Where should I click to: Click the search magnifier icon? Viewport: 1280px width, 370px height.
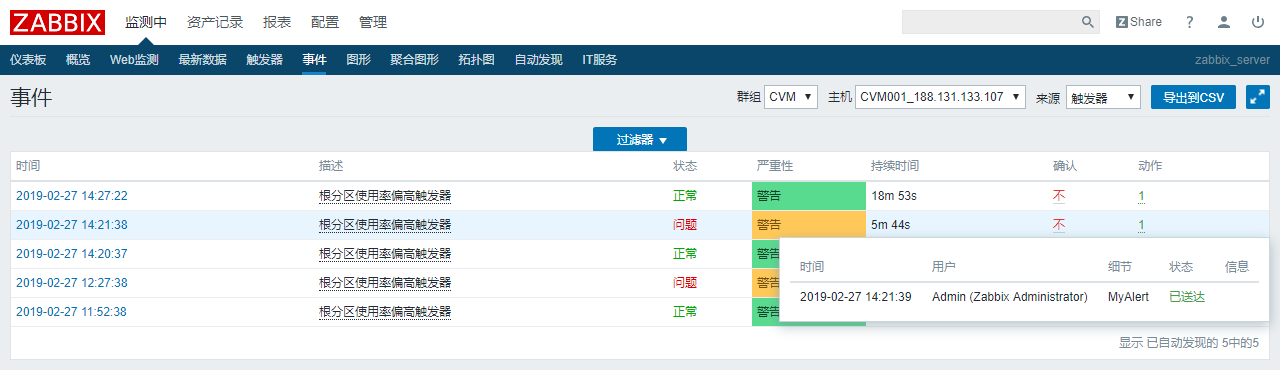[1088, 22]
